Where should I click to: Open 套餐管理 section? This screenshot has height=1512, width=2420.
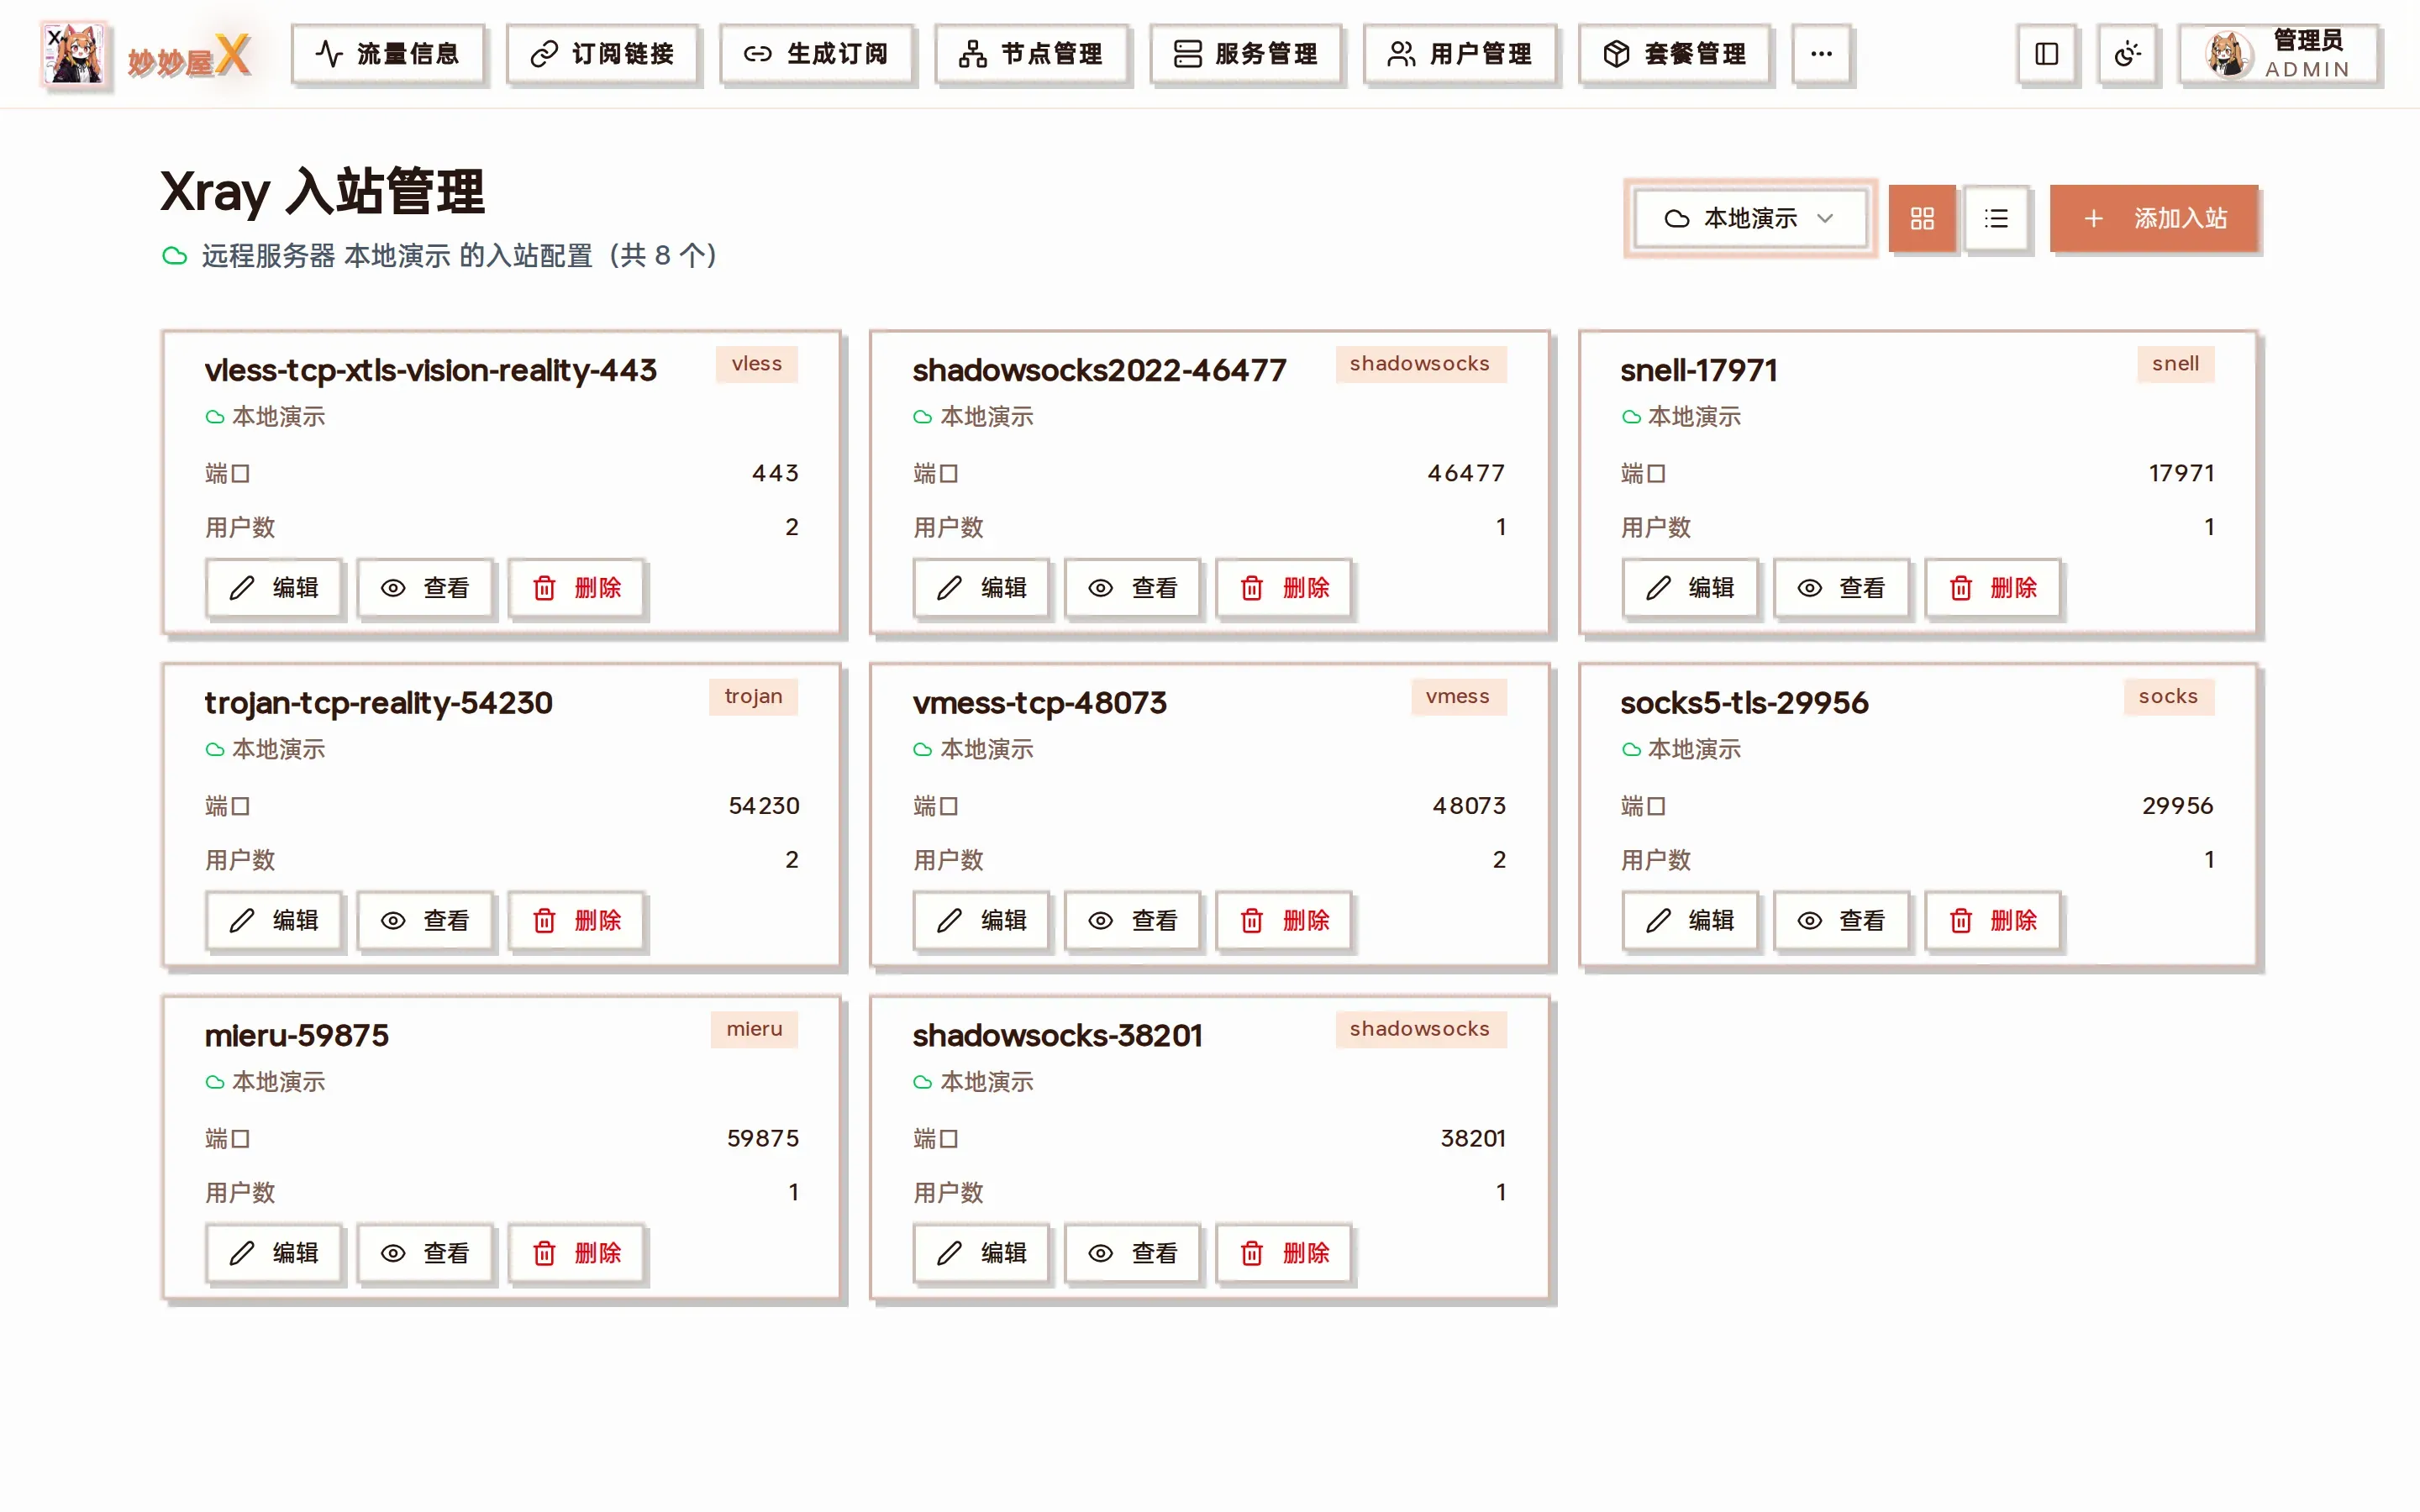pos(1675,54)
